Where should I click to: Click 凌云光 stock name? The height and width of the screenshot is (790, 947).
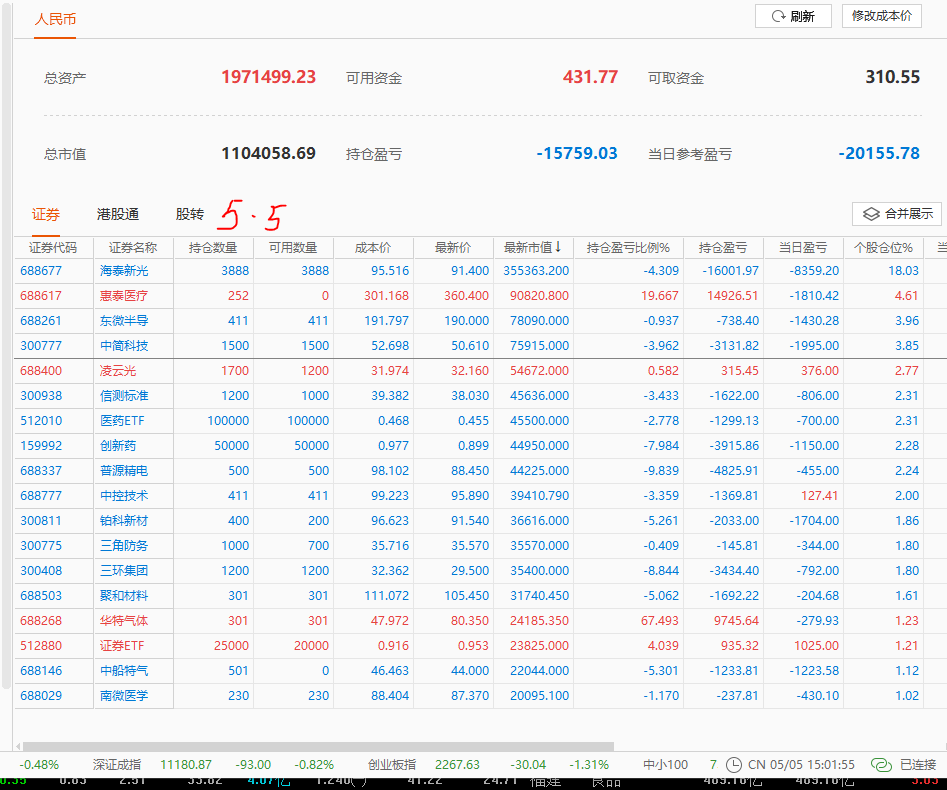point(118,371)
